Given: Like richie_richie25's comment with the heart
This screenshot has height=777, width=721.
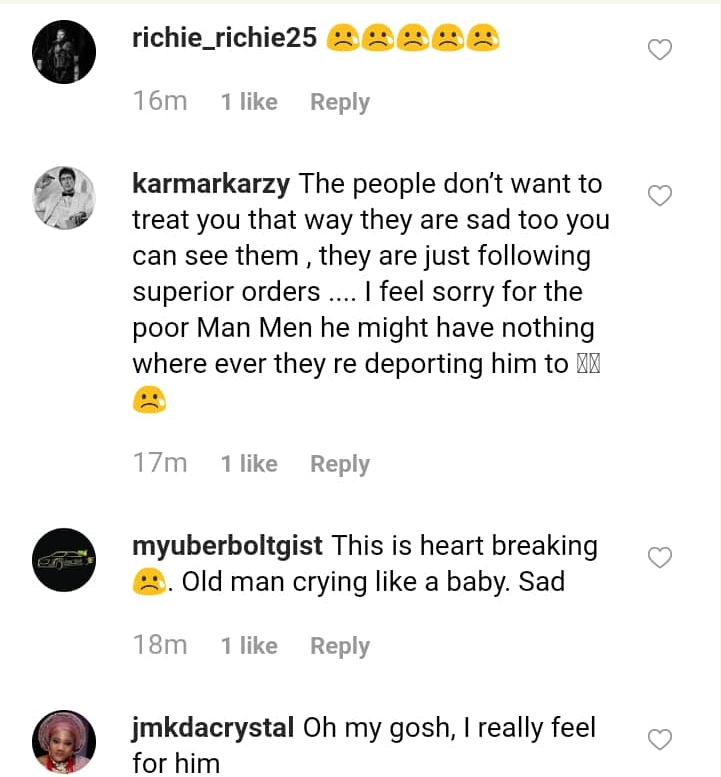Looking at the screenshot, I should [660, 49].
